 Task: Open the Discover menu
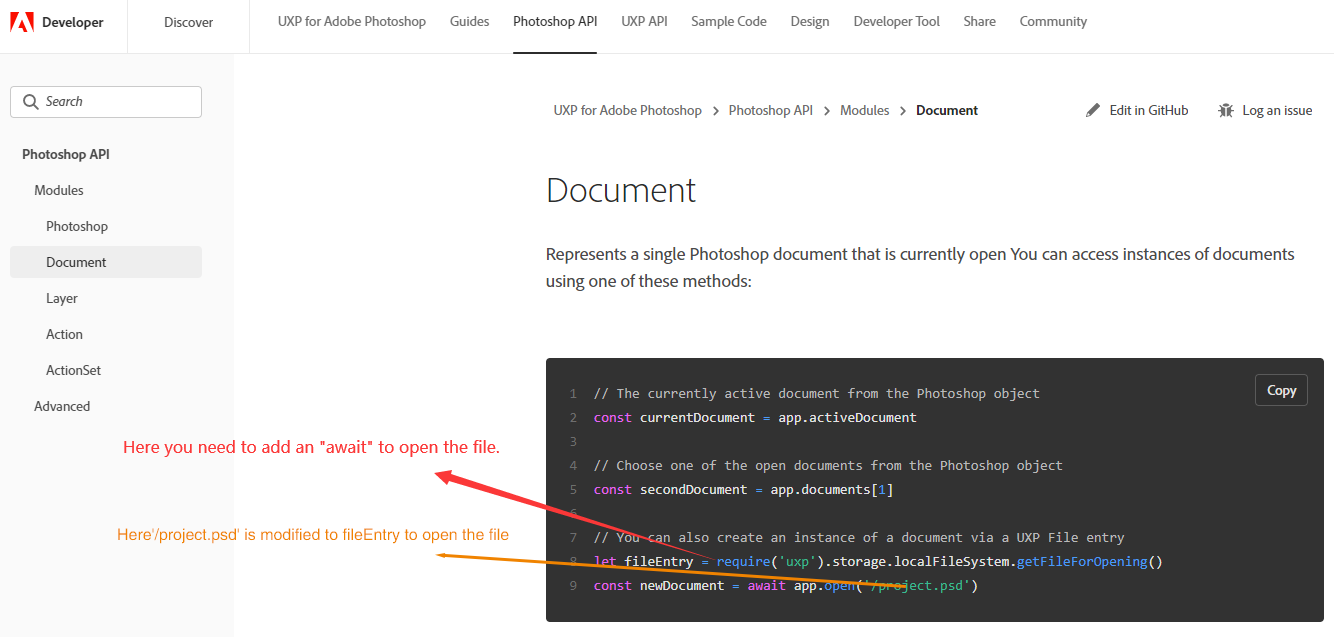[188, 21]
